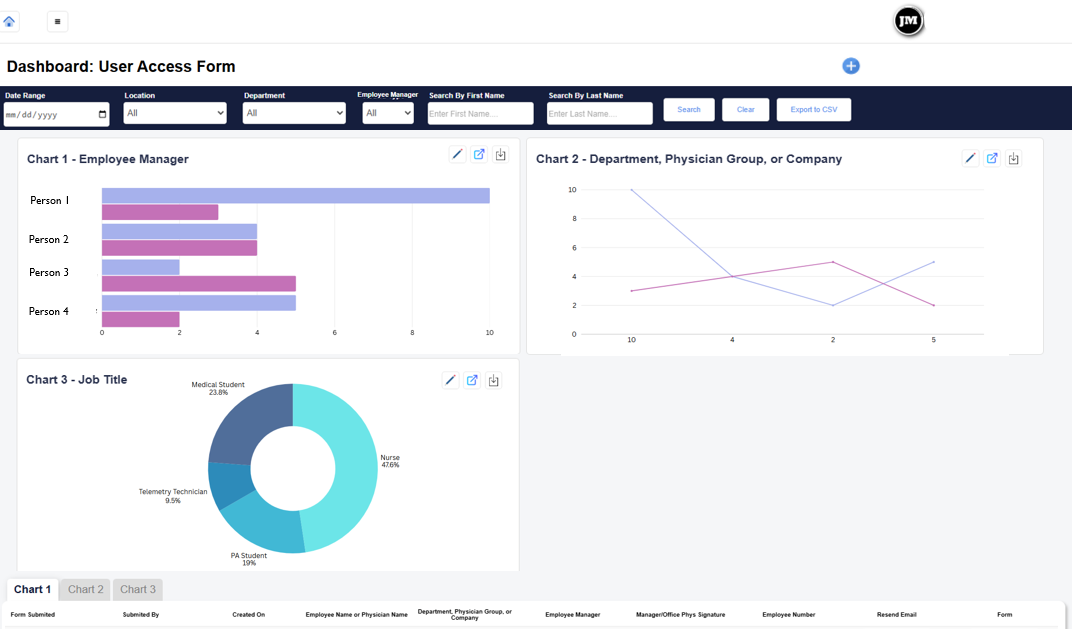Click the home icon in top bar
1072x629 pixels.
pyautogui.click(x=10, y=21)
